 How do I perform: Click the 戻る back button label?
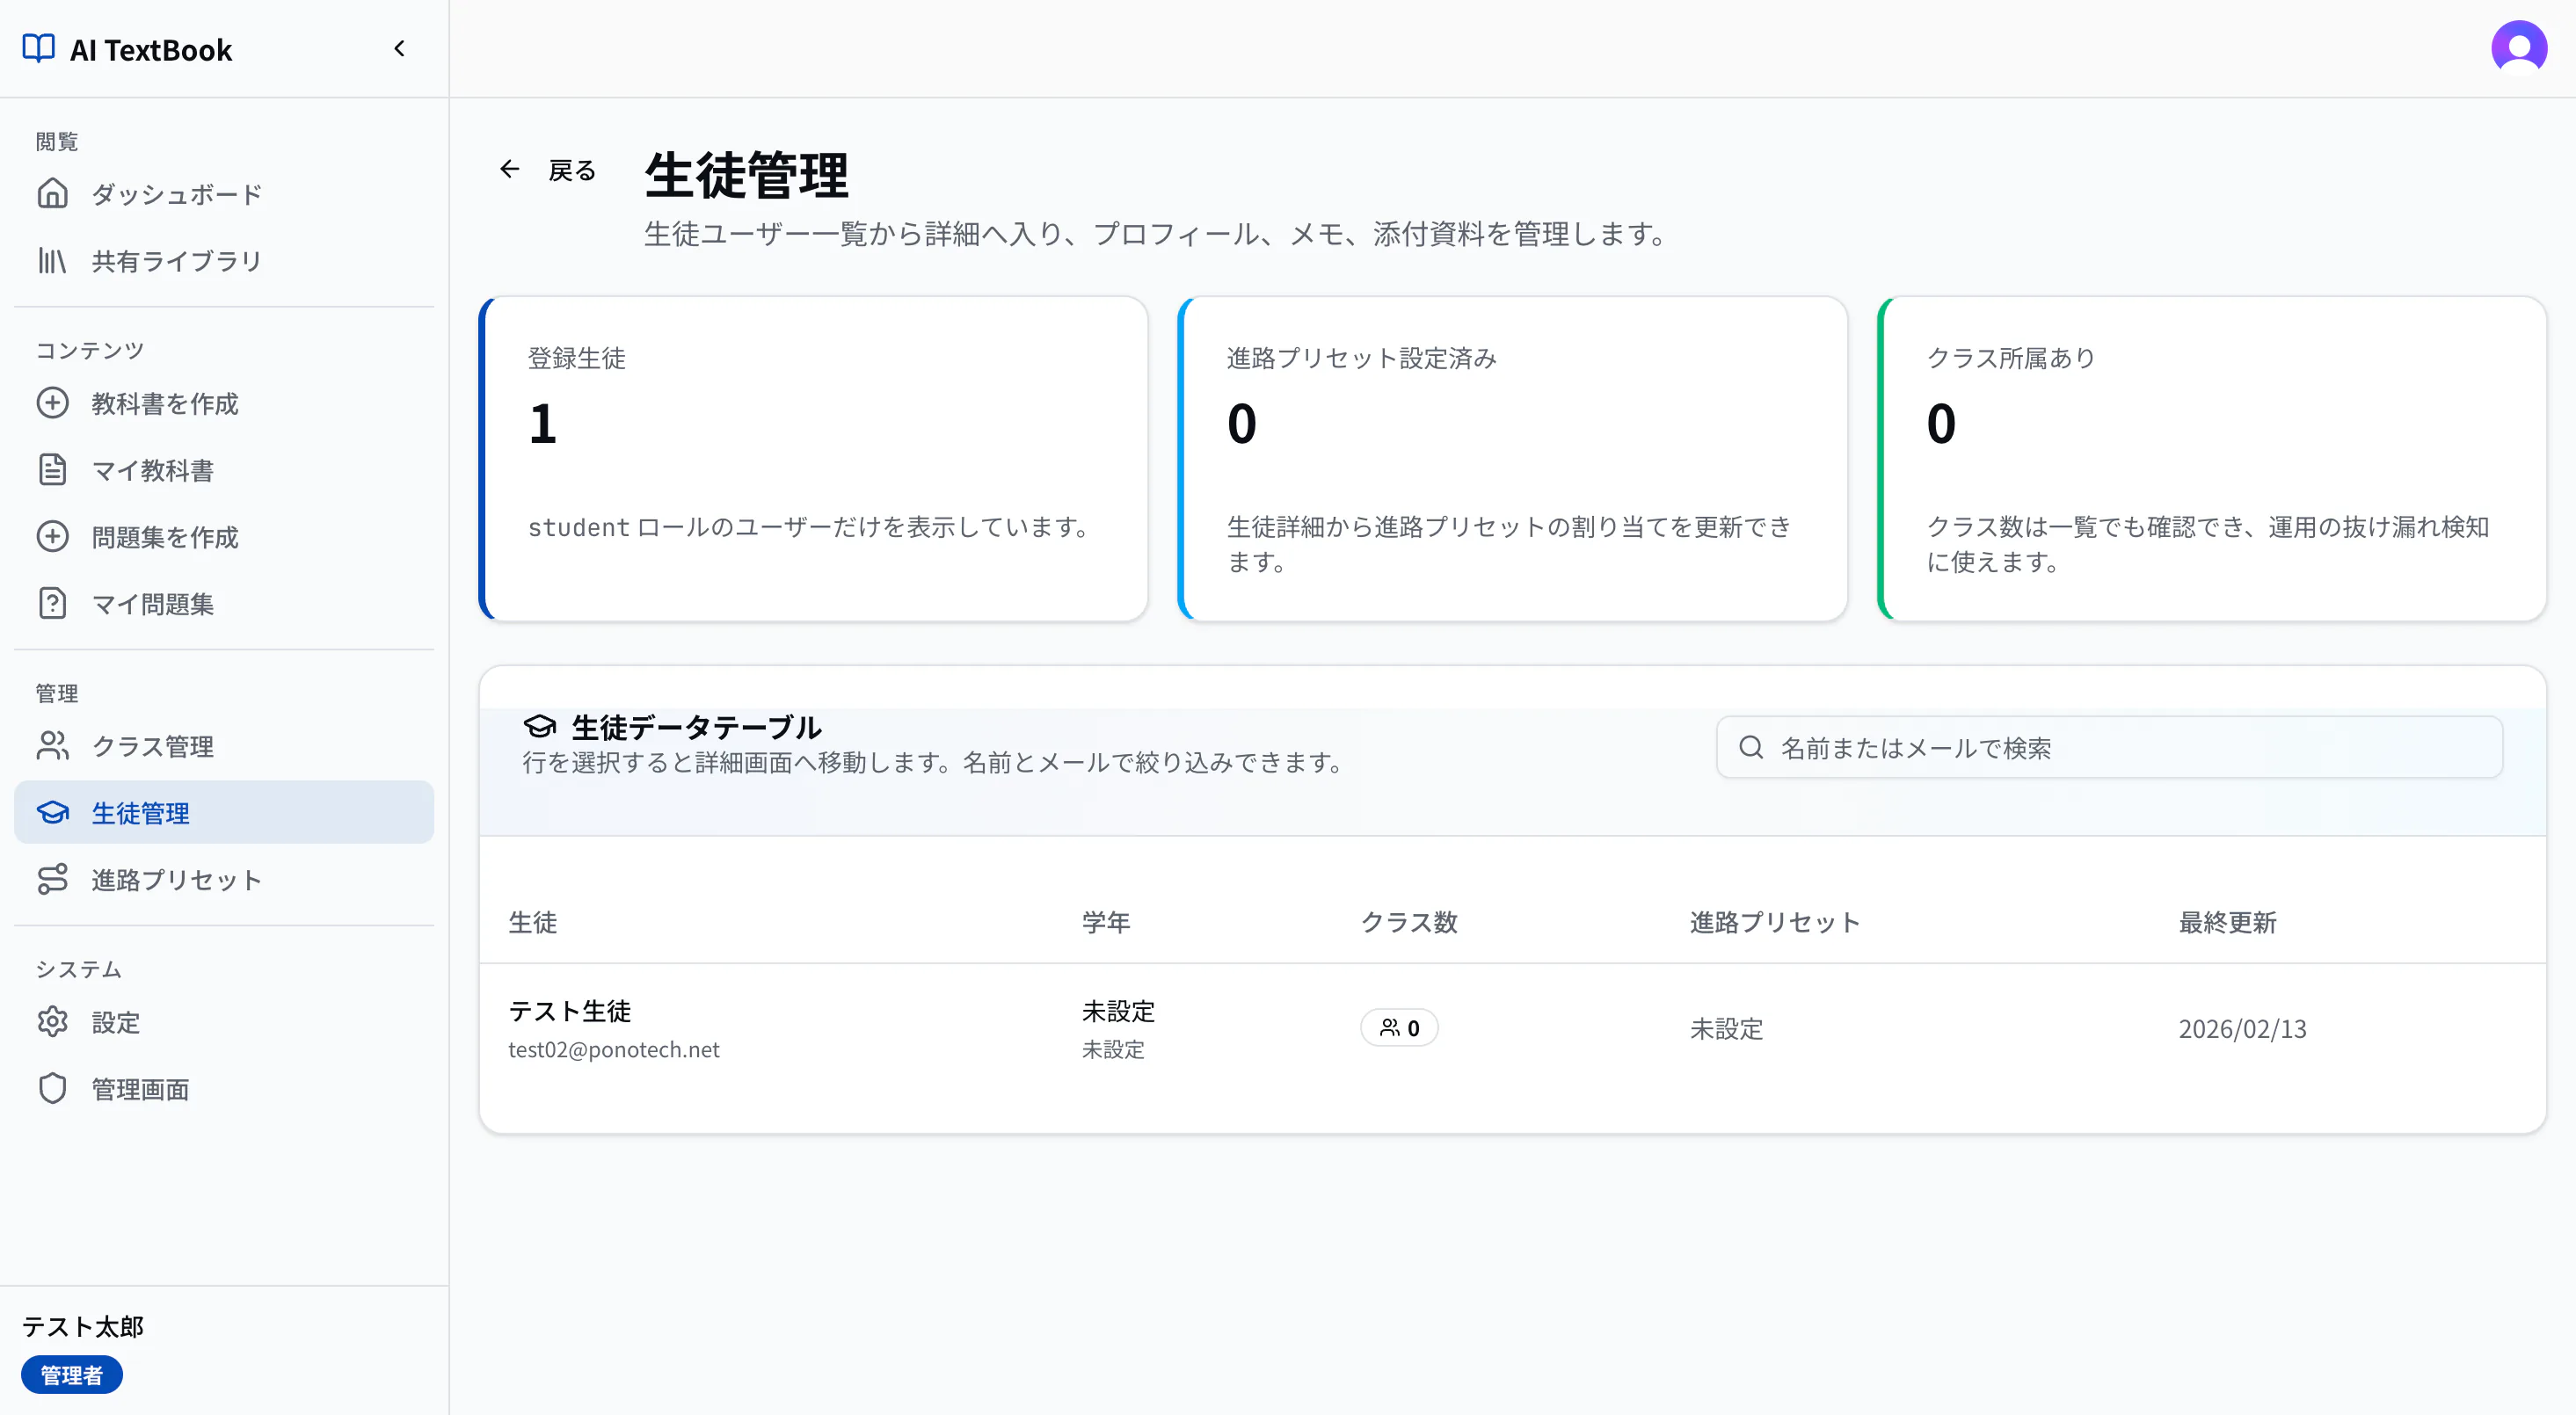point(572,170)
